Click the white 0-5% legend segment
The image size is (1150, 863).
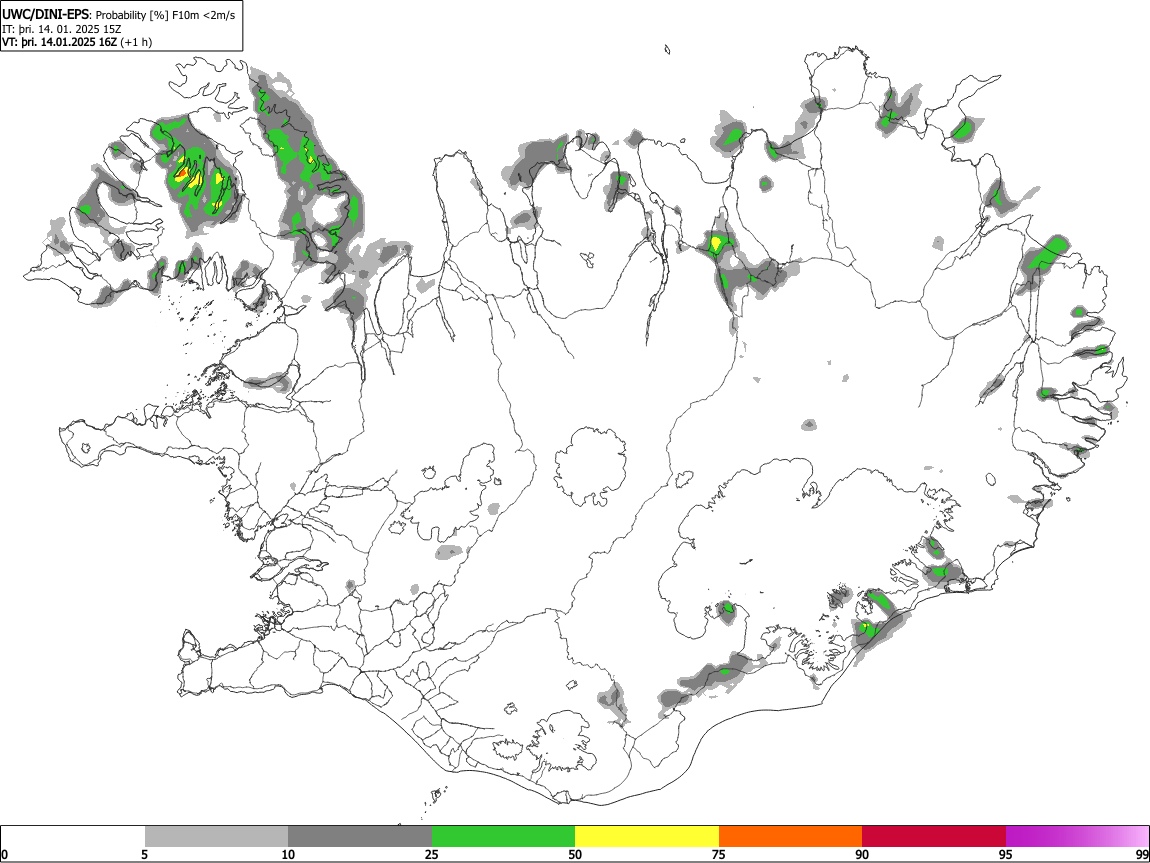pyautogui.click(x=73, y=837)
